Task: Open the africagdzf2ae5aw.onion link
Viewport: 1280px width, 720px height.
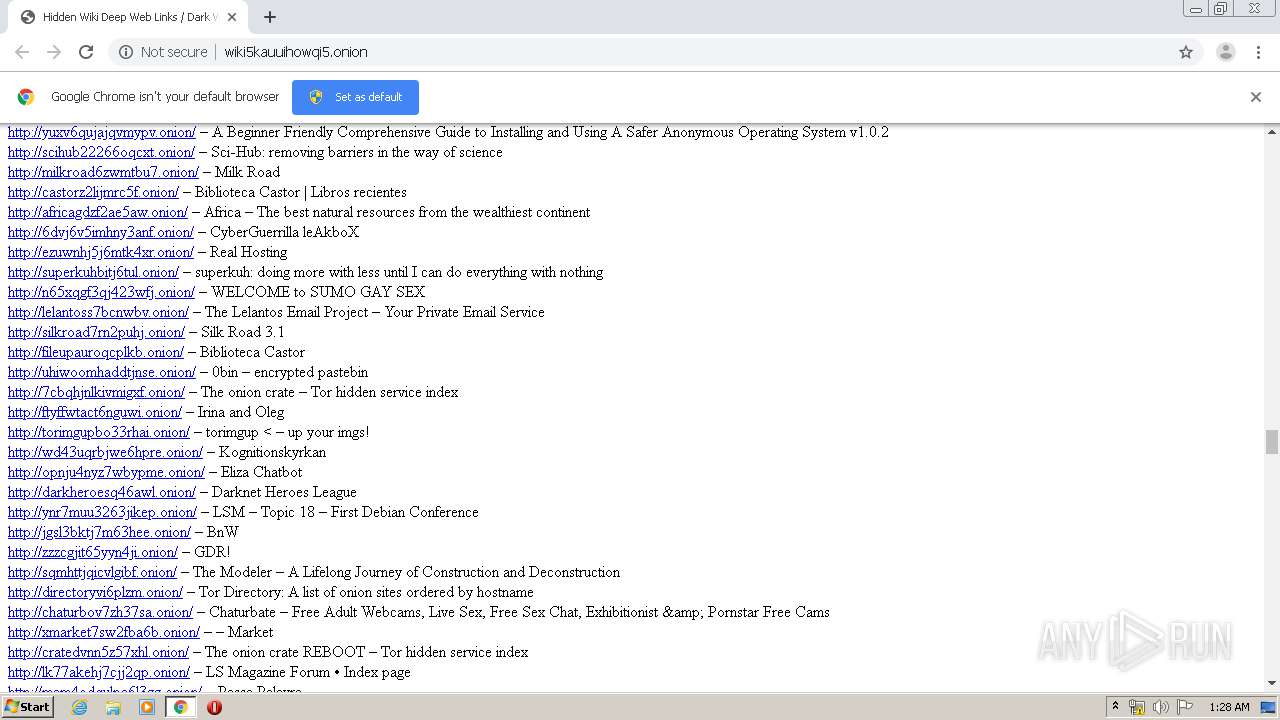Action: coord(98,212)
